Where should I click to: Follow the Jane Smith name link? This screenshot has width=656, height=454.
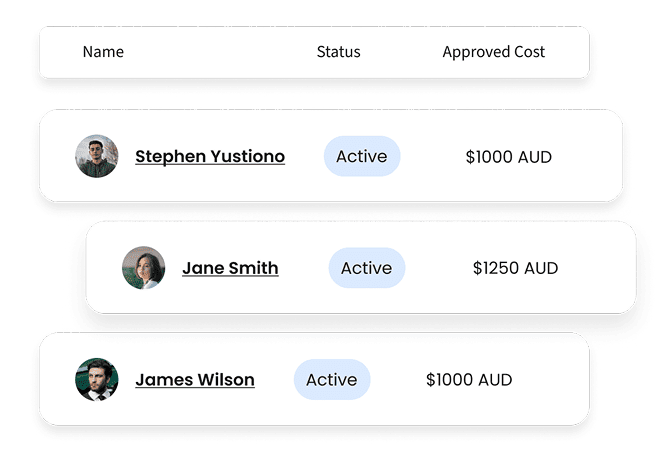click(230, 268)
